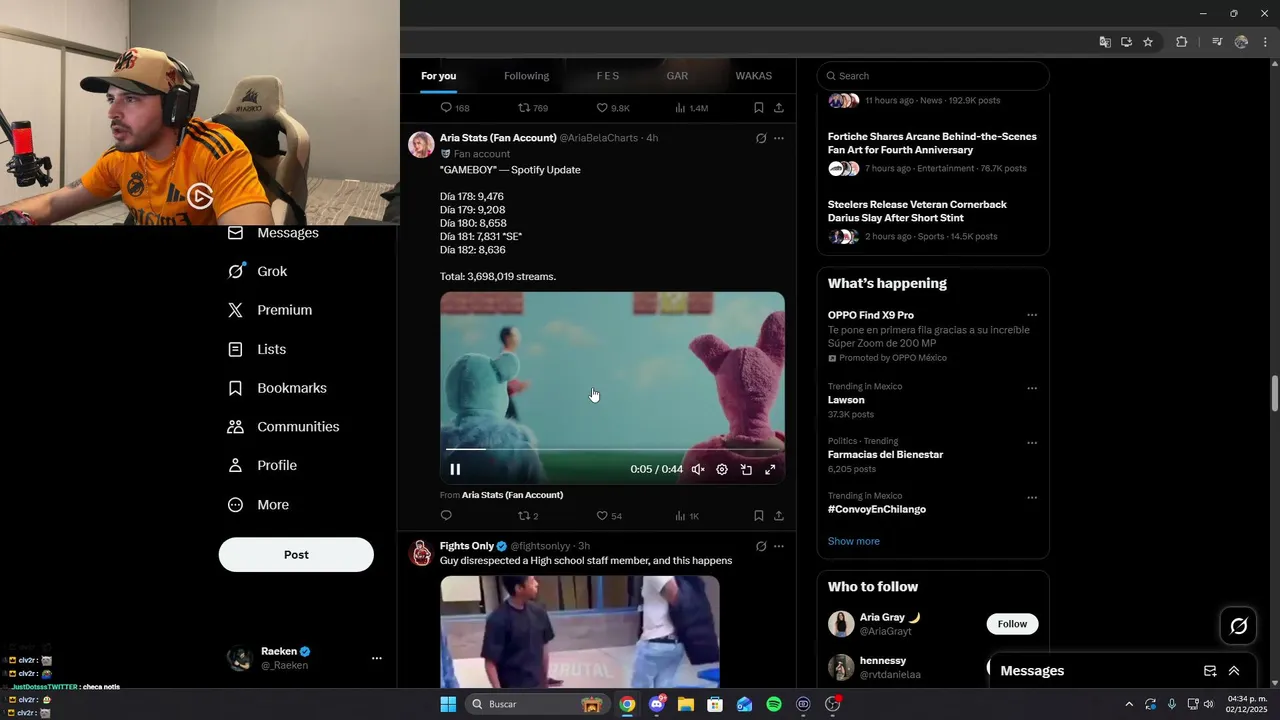
Task: Compose new message in Messages drawer
Action: click(1210, 671)
